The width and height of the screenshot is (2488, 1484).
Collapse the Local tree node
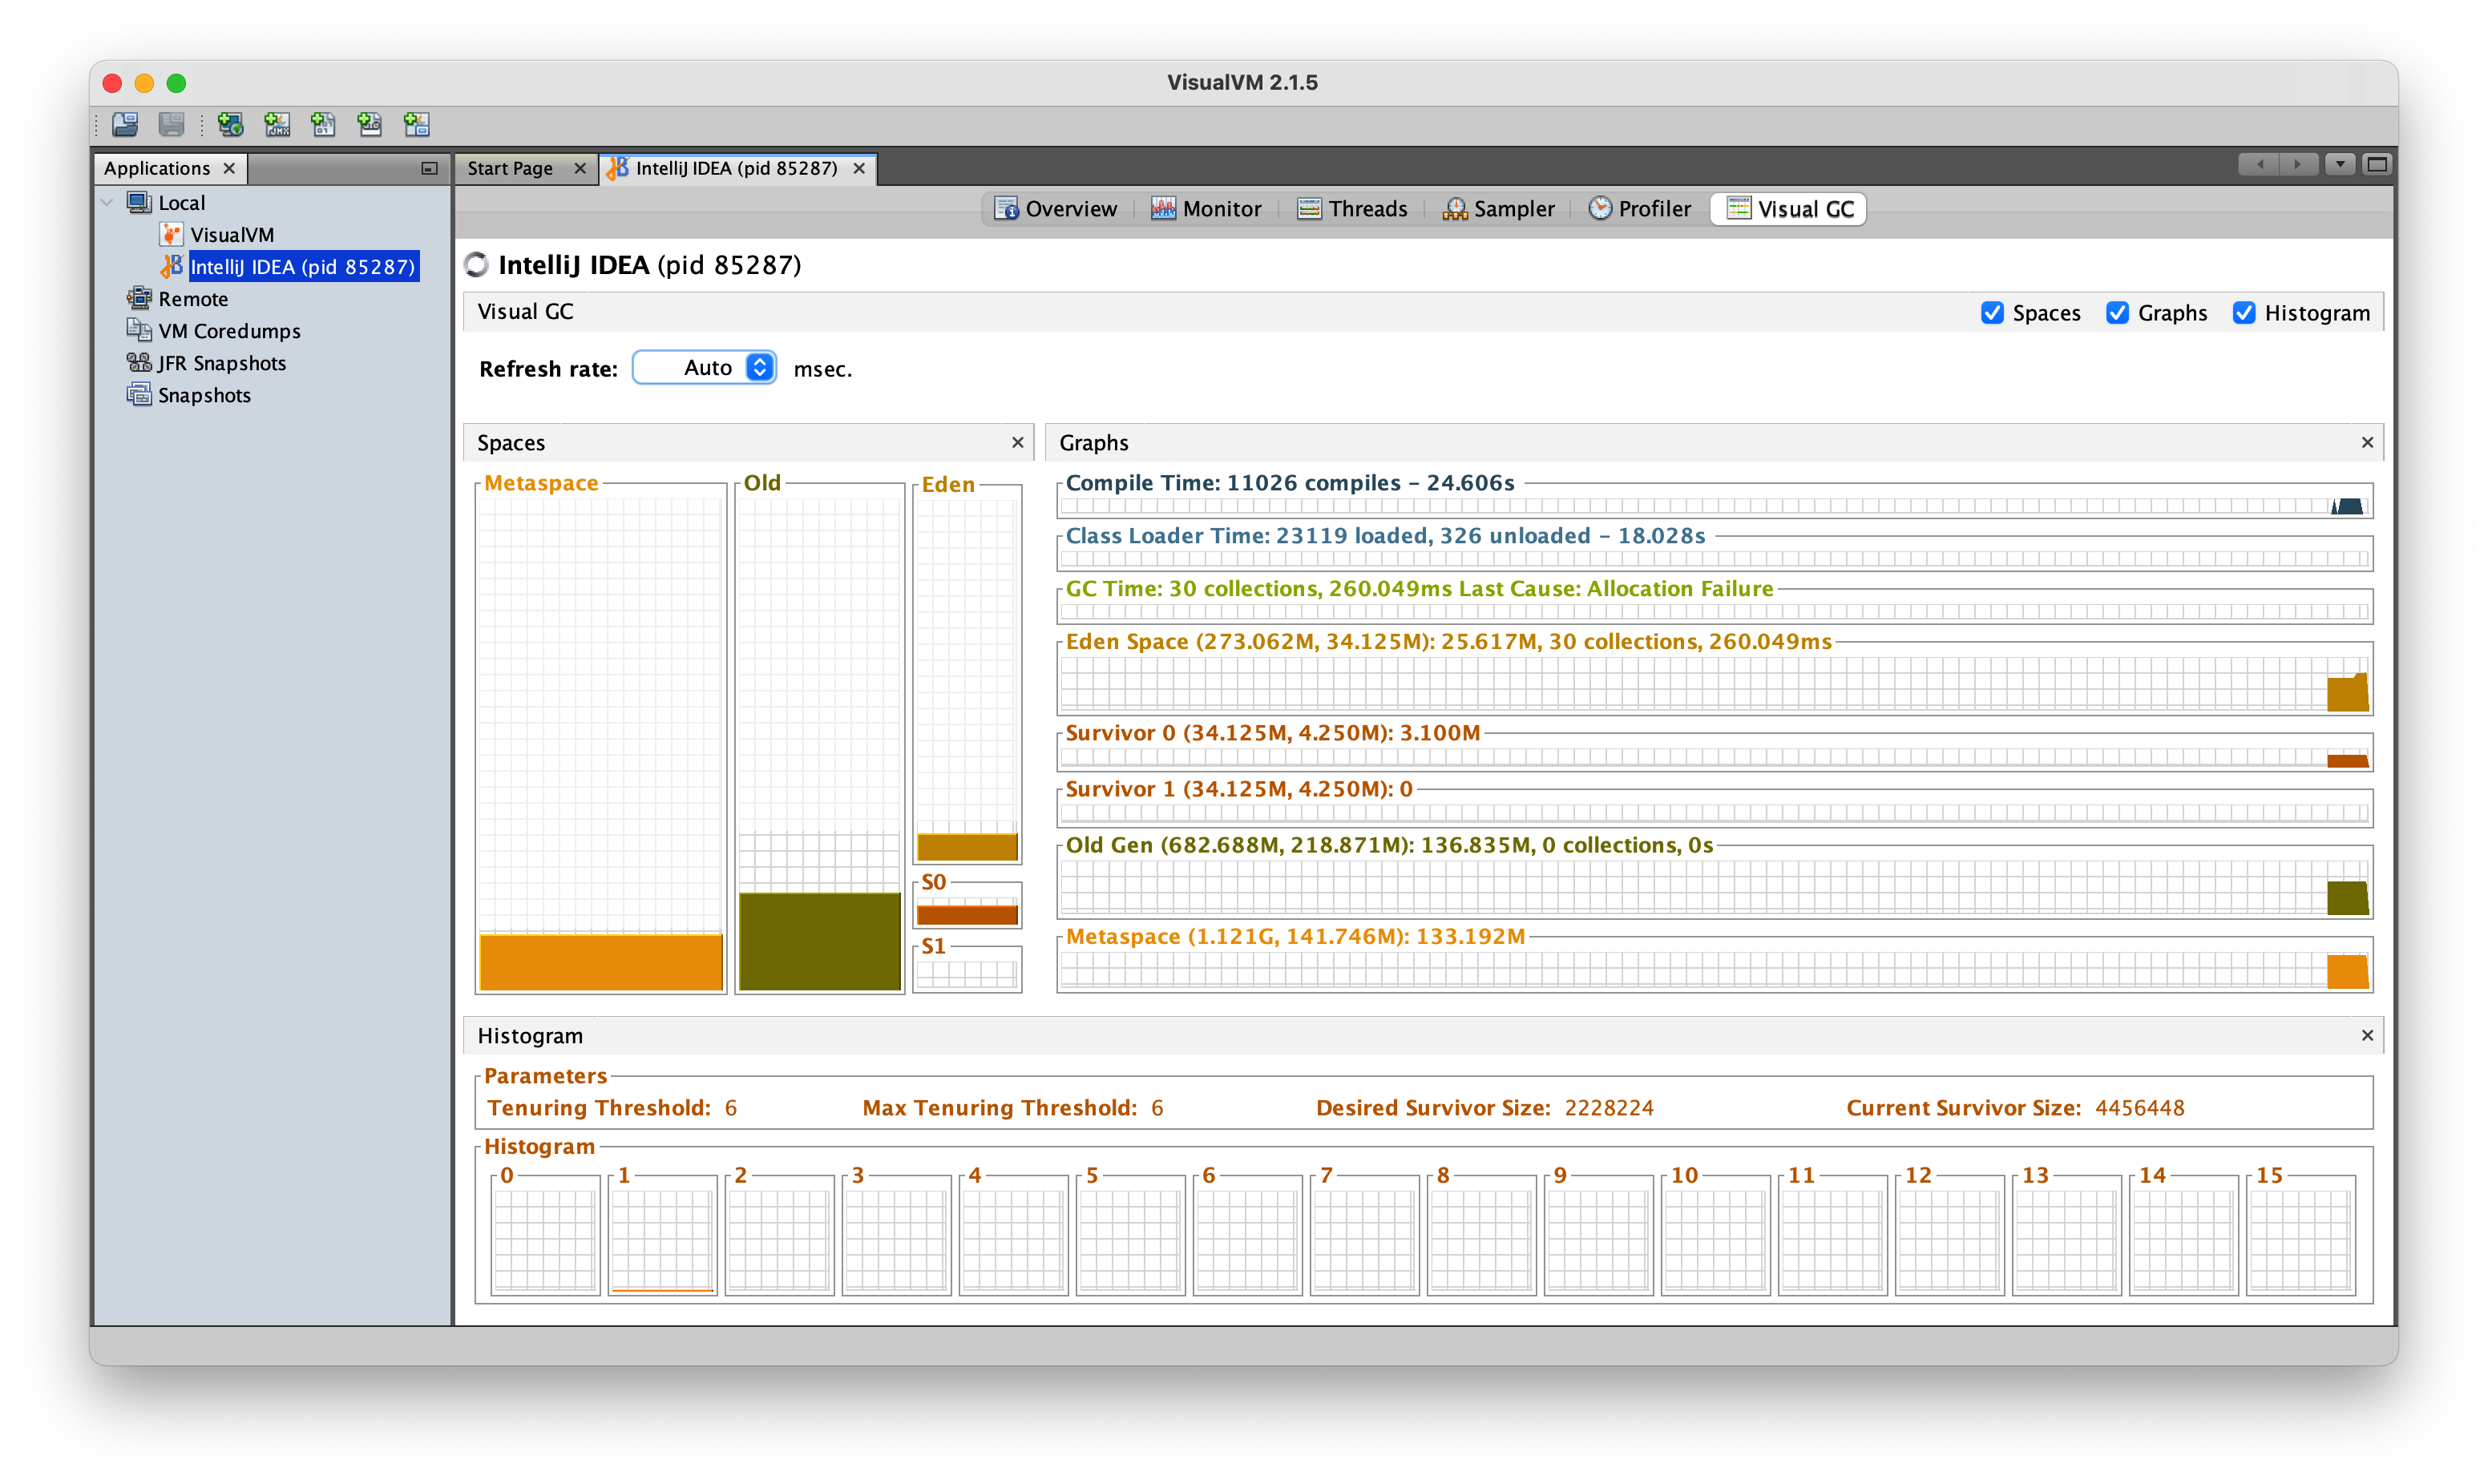tap(107, 202)
